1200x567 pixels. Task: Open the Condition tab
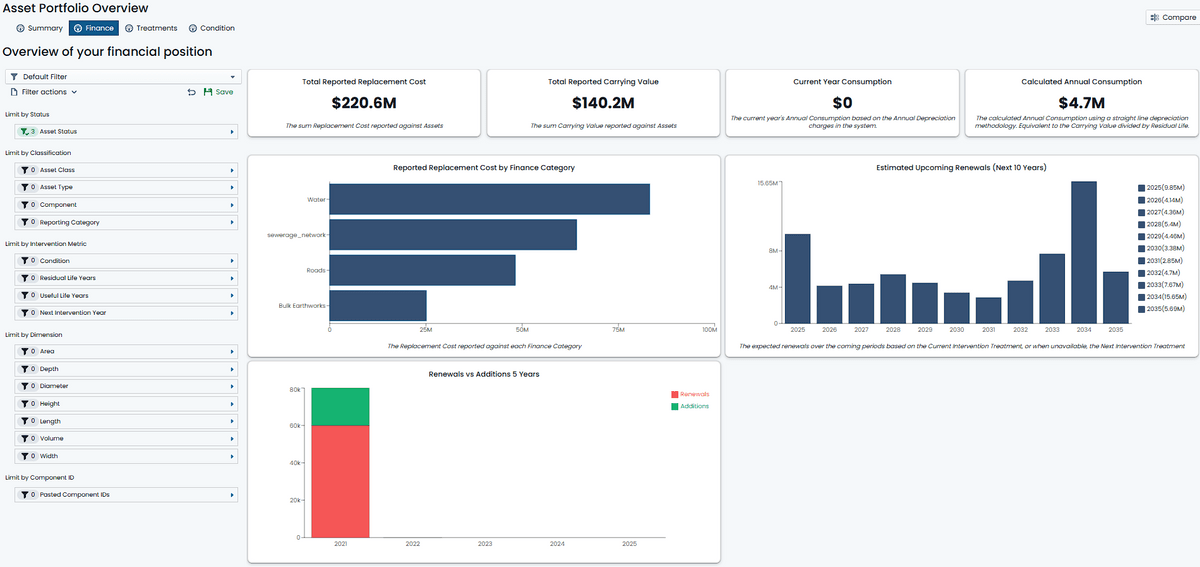coord(211,28)
